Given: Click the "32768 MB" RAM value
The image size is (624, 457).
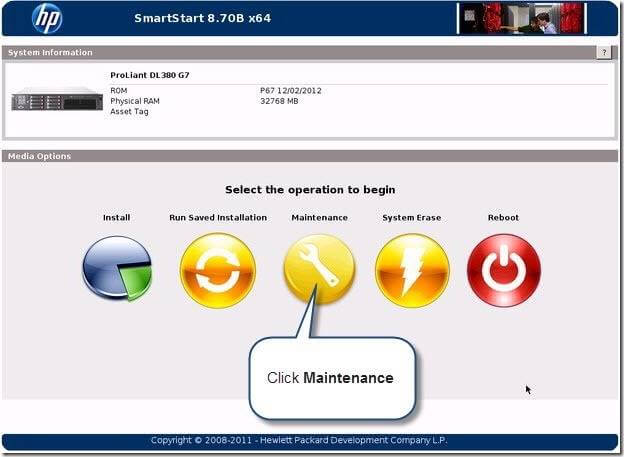Looking at the screenshot, I should [x=279, y=101].
